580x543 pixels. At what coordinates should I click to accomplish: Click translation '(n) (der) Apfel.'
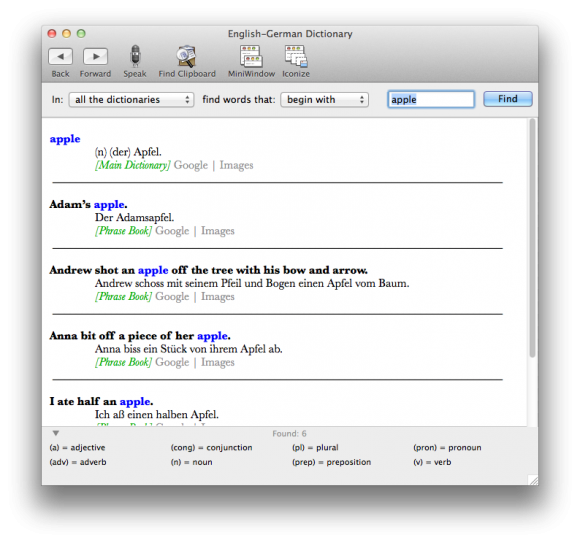tap(128, 152)
